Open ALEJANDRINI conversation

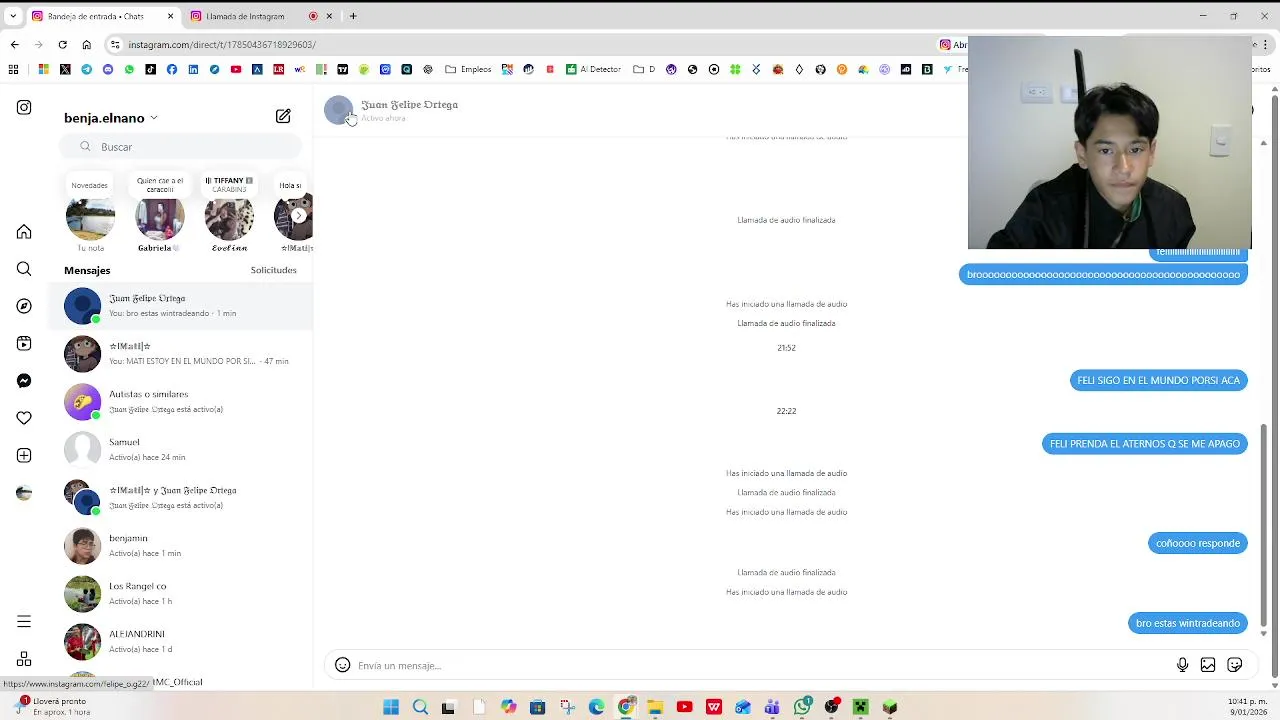pos(181,641)
